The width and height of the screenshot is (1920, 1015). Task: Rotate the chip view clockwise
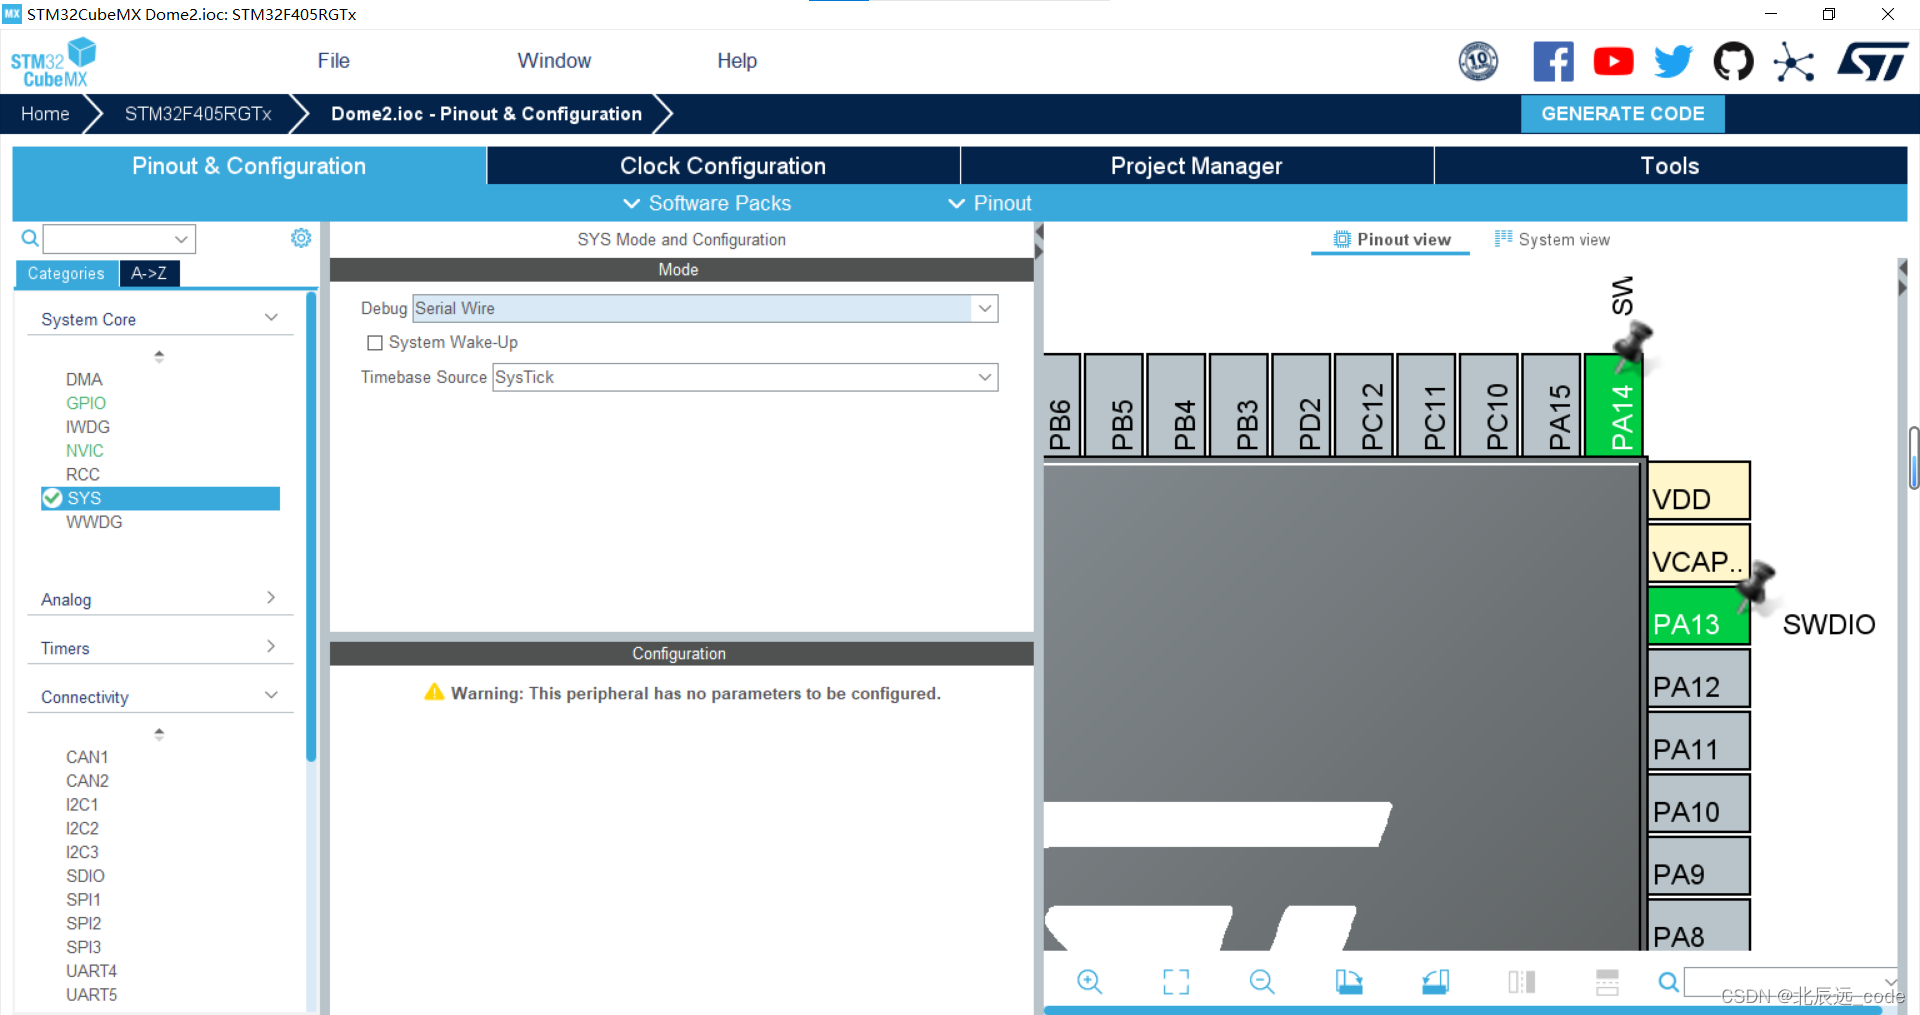click(1349, 982)
